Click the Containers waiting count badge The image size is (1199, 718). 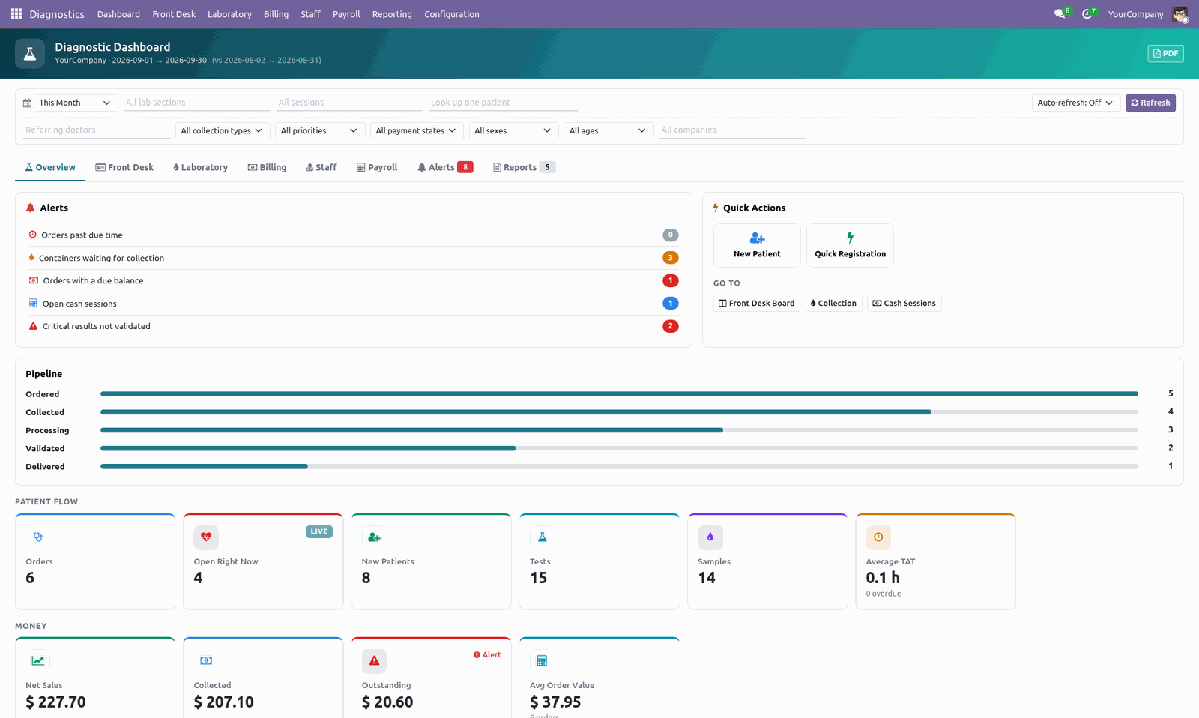tap(670, 258)
